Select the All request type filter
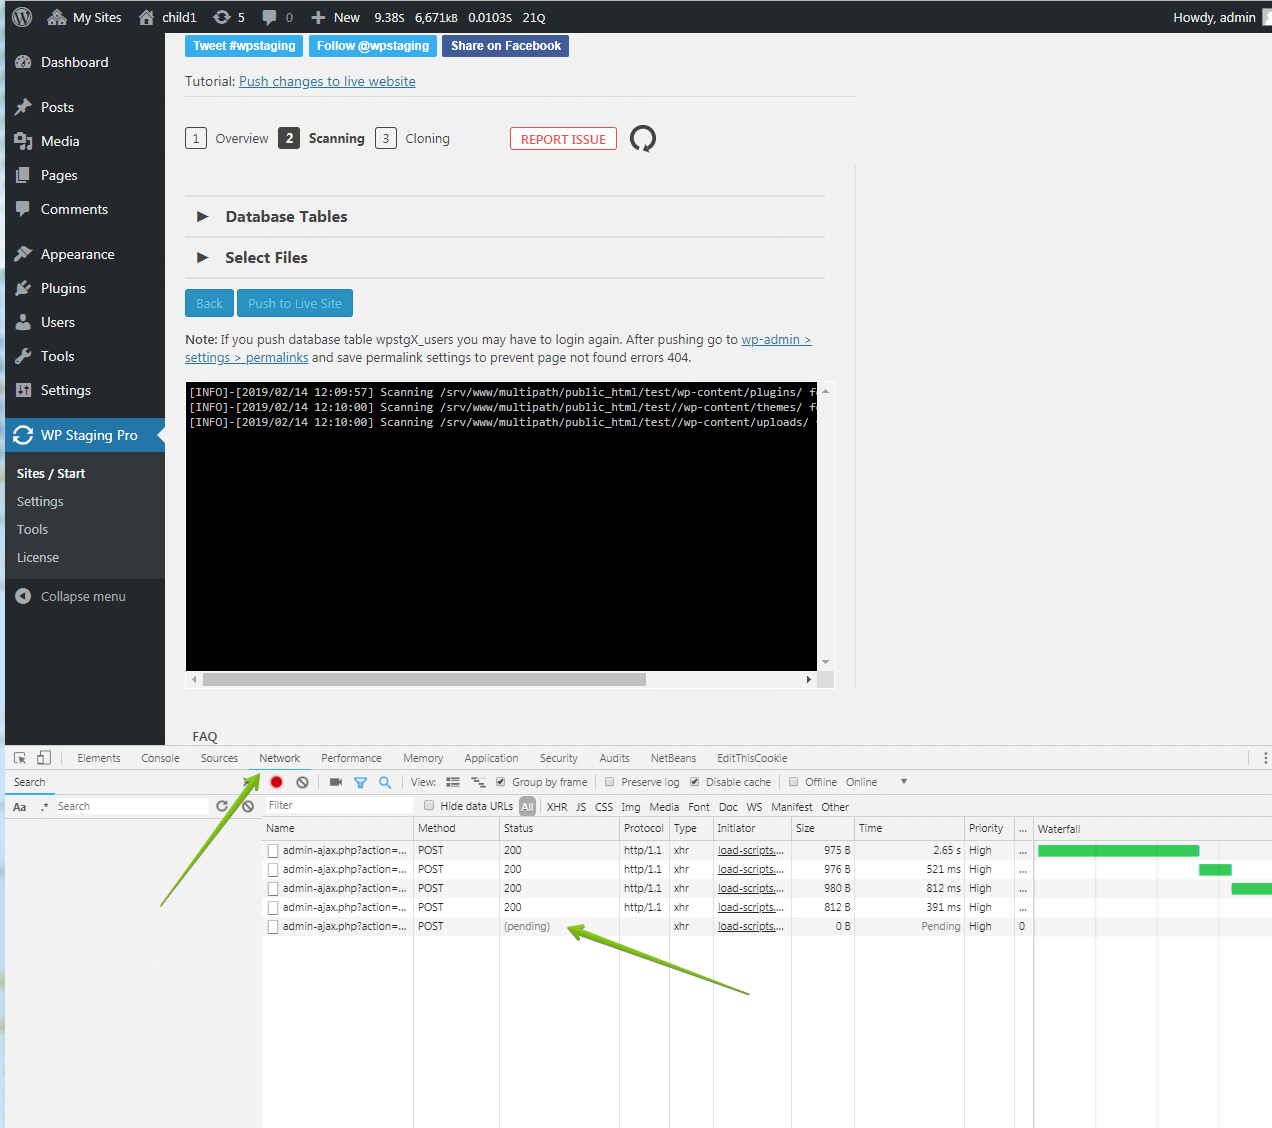 click(527, 807)
